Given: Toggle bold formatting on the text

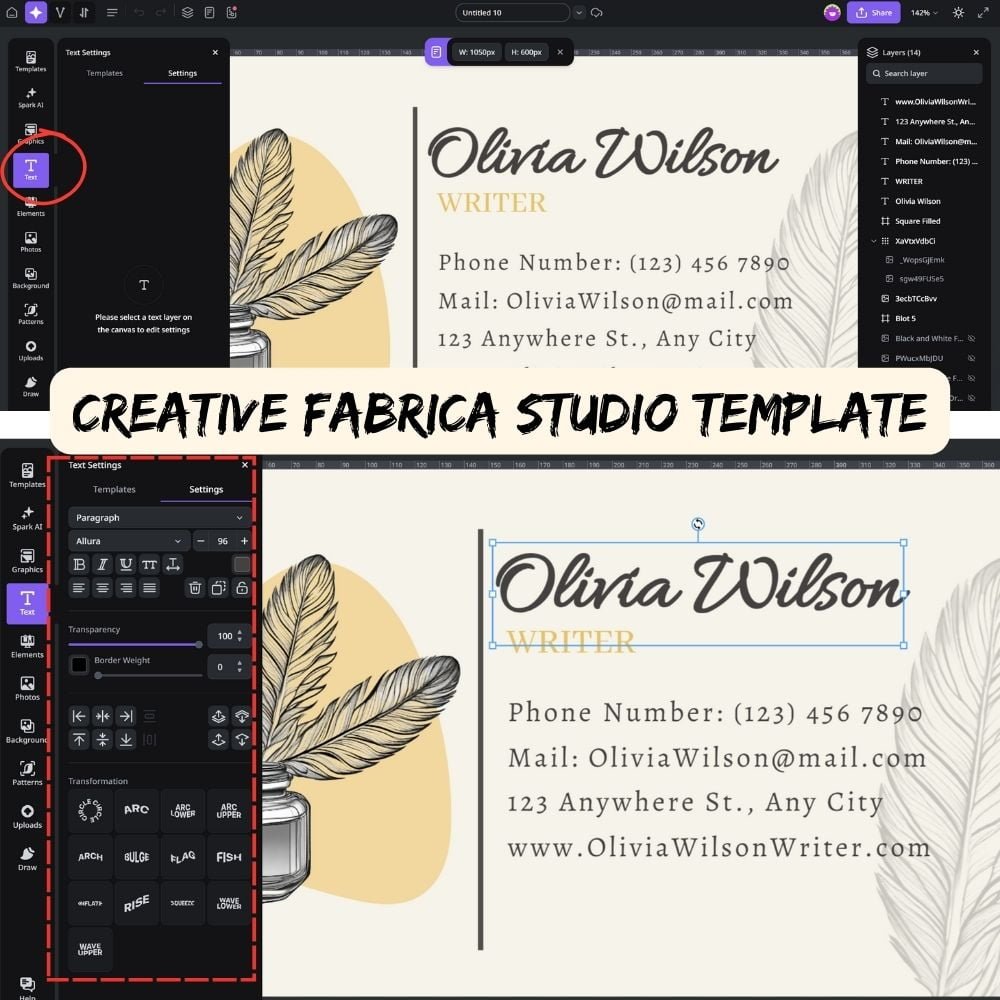Looking at the screenshot, I should click(79, 566).
